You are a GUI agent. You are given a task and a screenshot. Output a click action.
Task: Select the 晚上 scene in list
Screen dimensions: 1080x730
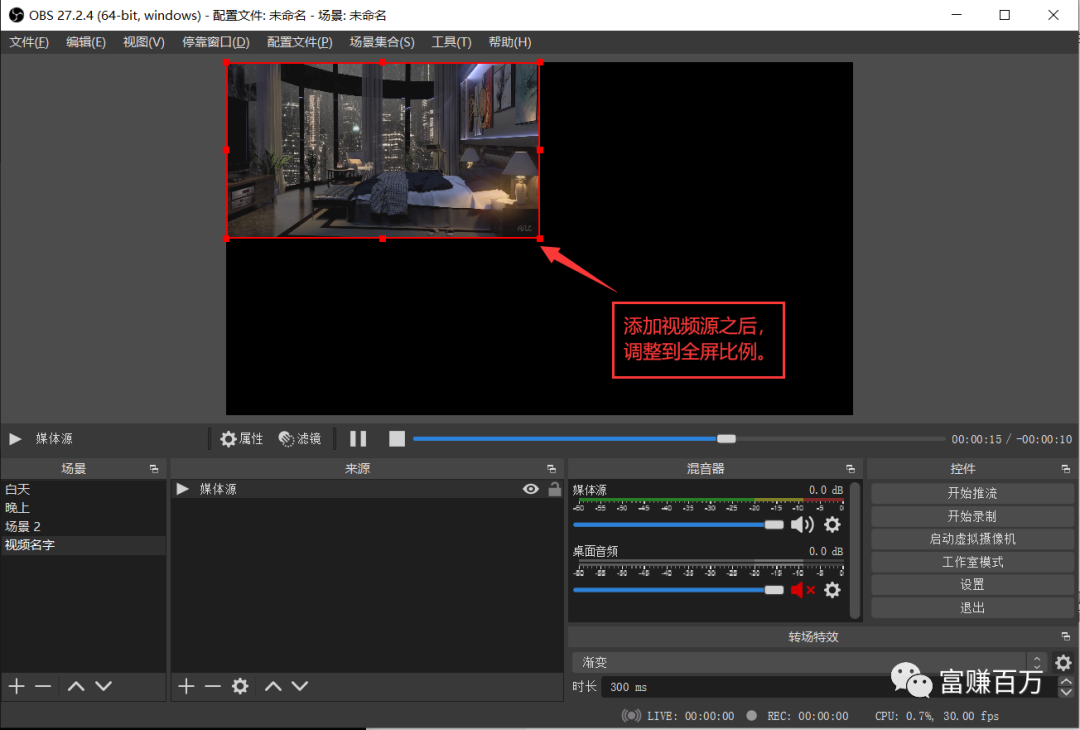click(18, 508)
